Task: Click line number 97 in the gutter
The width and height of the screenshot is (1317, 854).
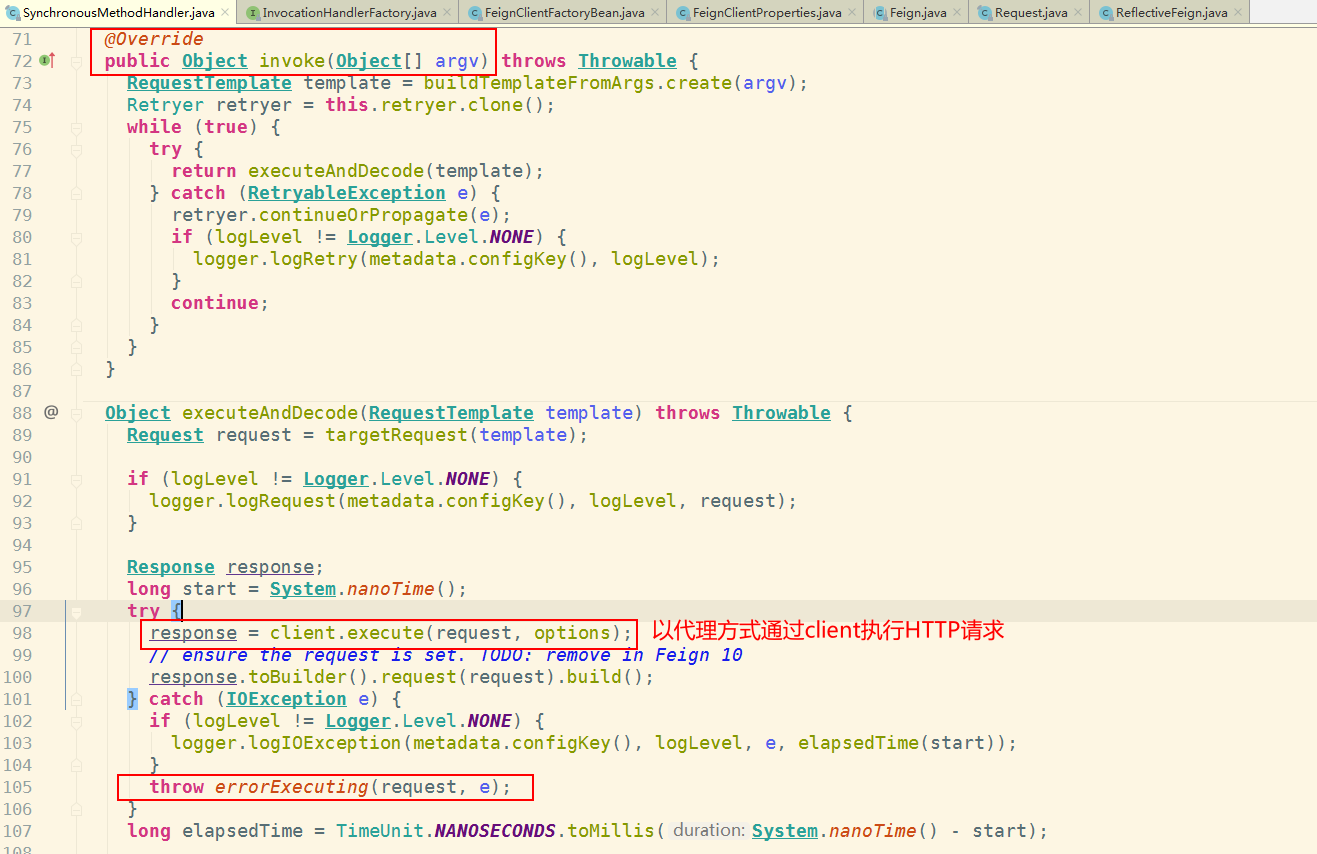Action: pos(22,611)
